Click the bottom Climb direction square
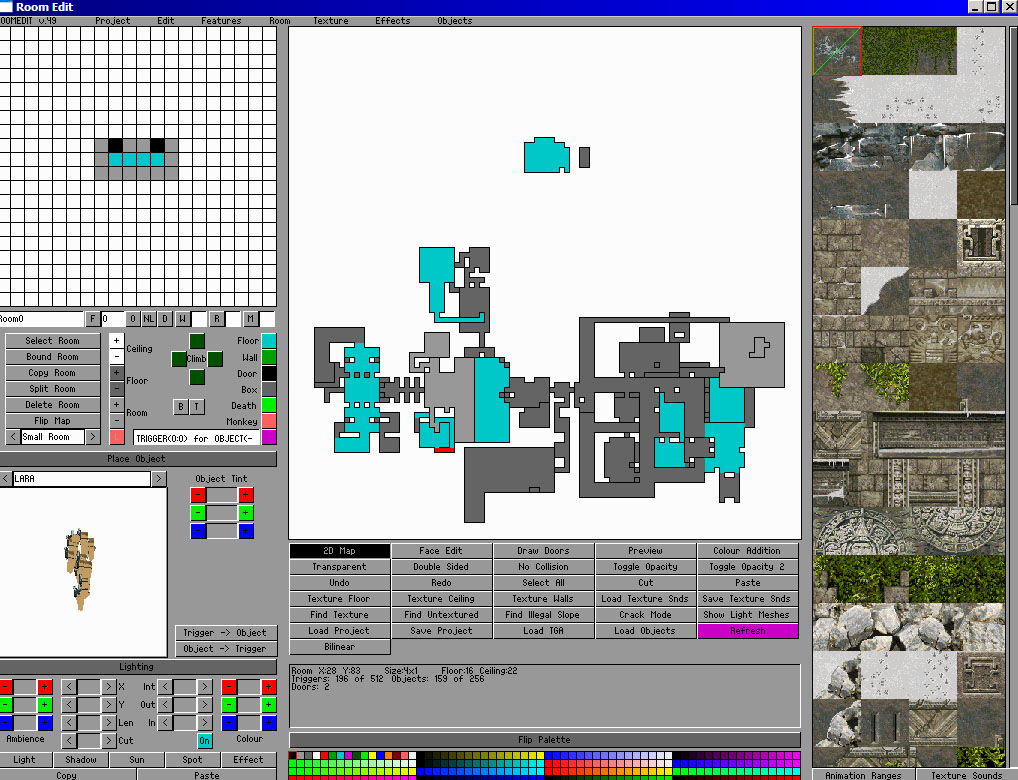 click(197, 377)
